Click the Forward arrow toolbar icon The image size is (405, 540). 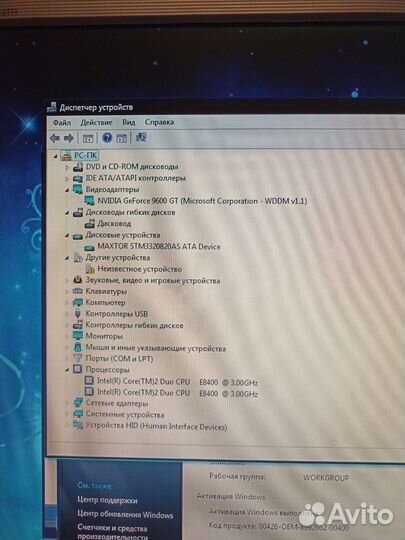click(x=69, y=138)
